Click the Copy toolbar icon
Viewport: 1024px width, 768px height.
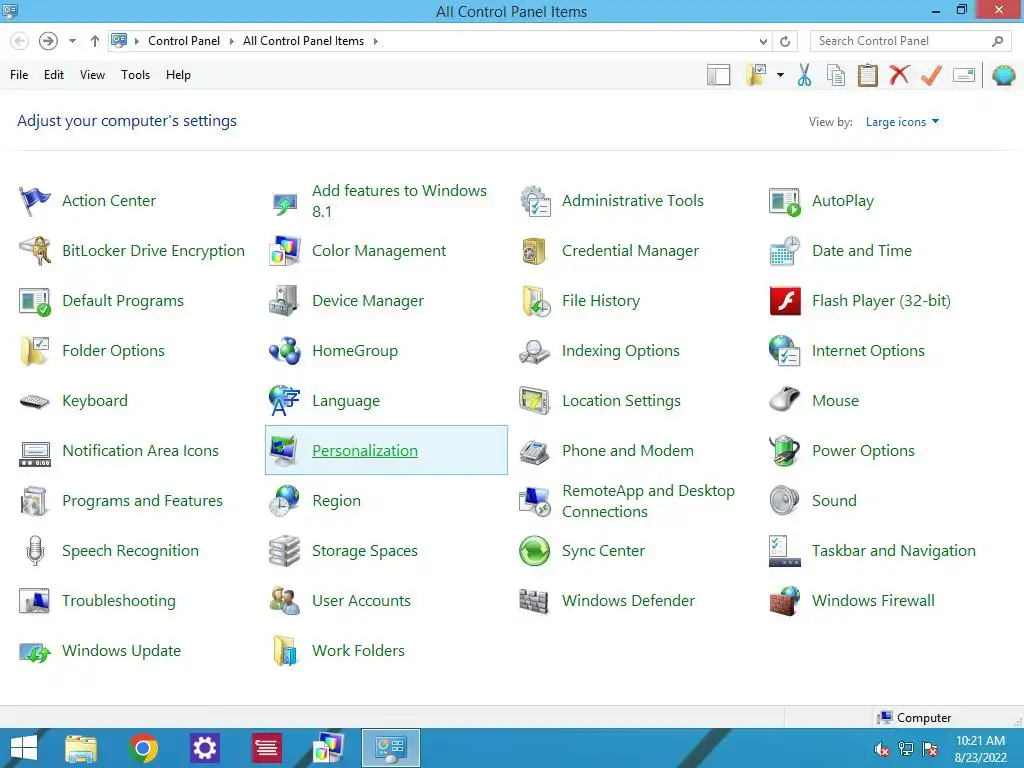coord(836,75)
